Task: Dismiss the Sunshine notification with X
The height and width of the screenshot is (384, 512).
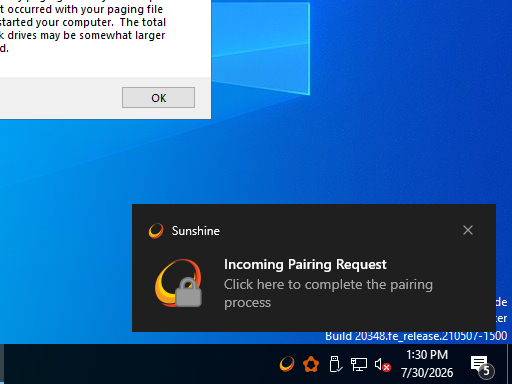Action: pyautogui.click(x=468, y=230)
